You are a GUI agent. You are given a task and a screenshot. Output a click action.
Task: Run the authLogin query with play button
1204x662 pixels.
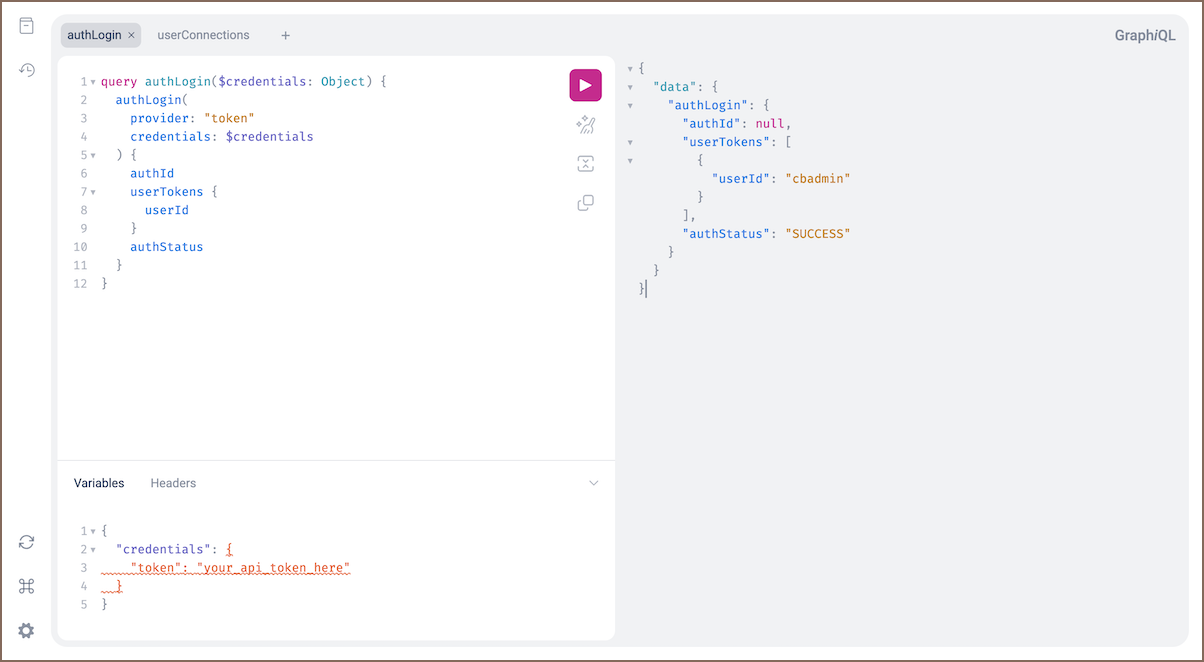tap(585, 85)
